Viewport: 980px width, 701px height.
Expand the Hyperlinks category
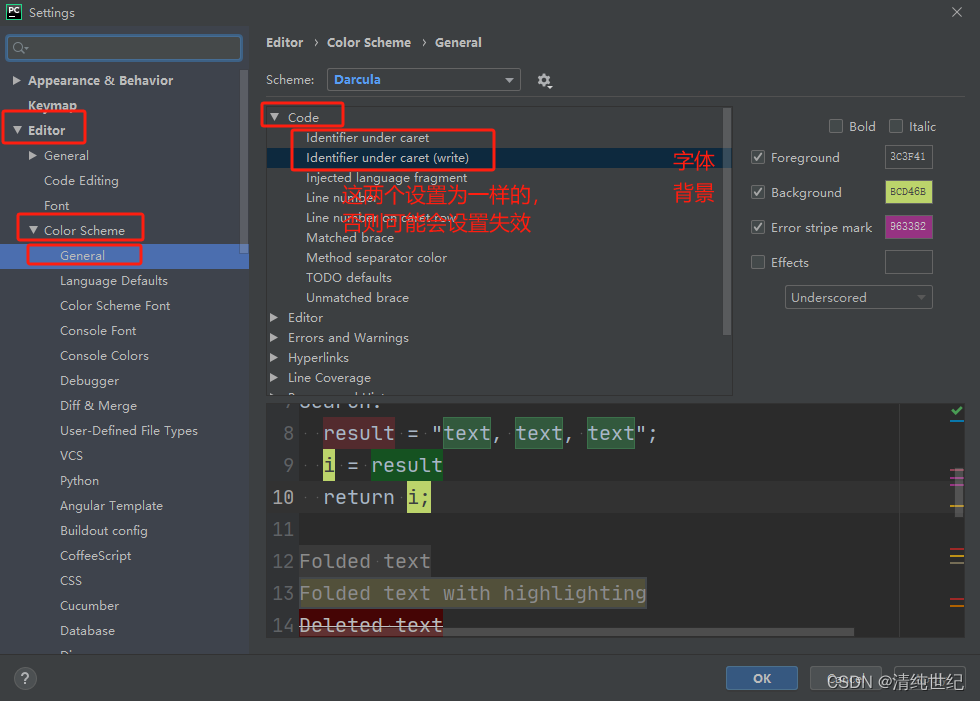pyautogui.click(x=274, y=357)
